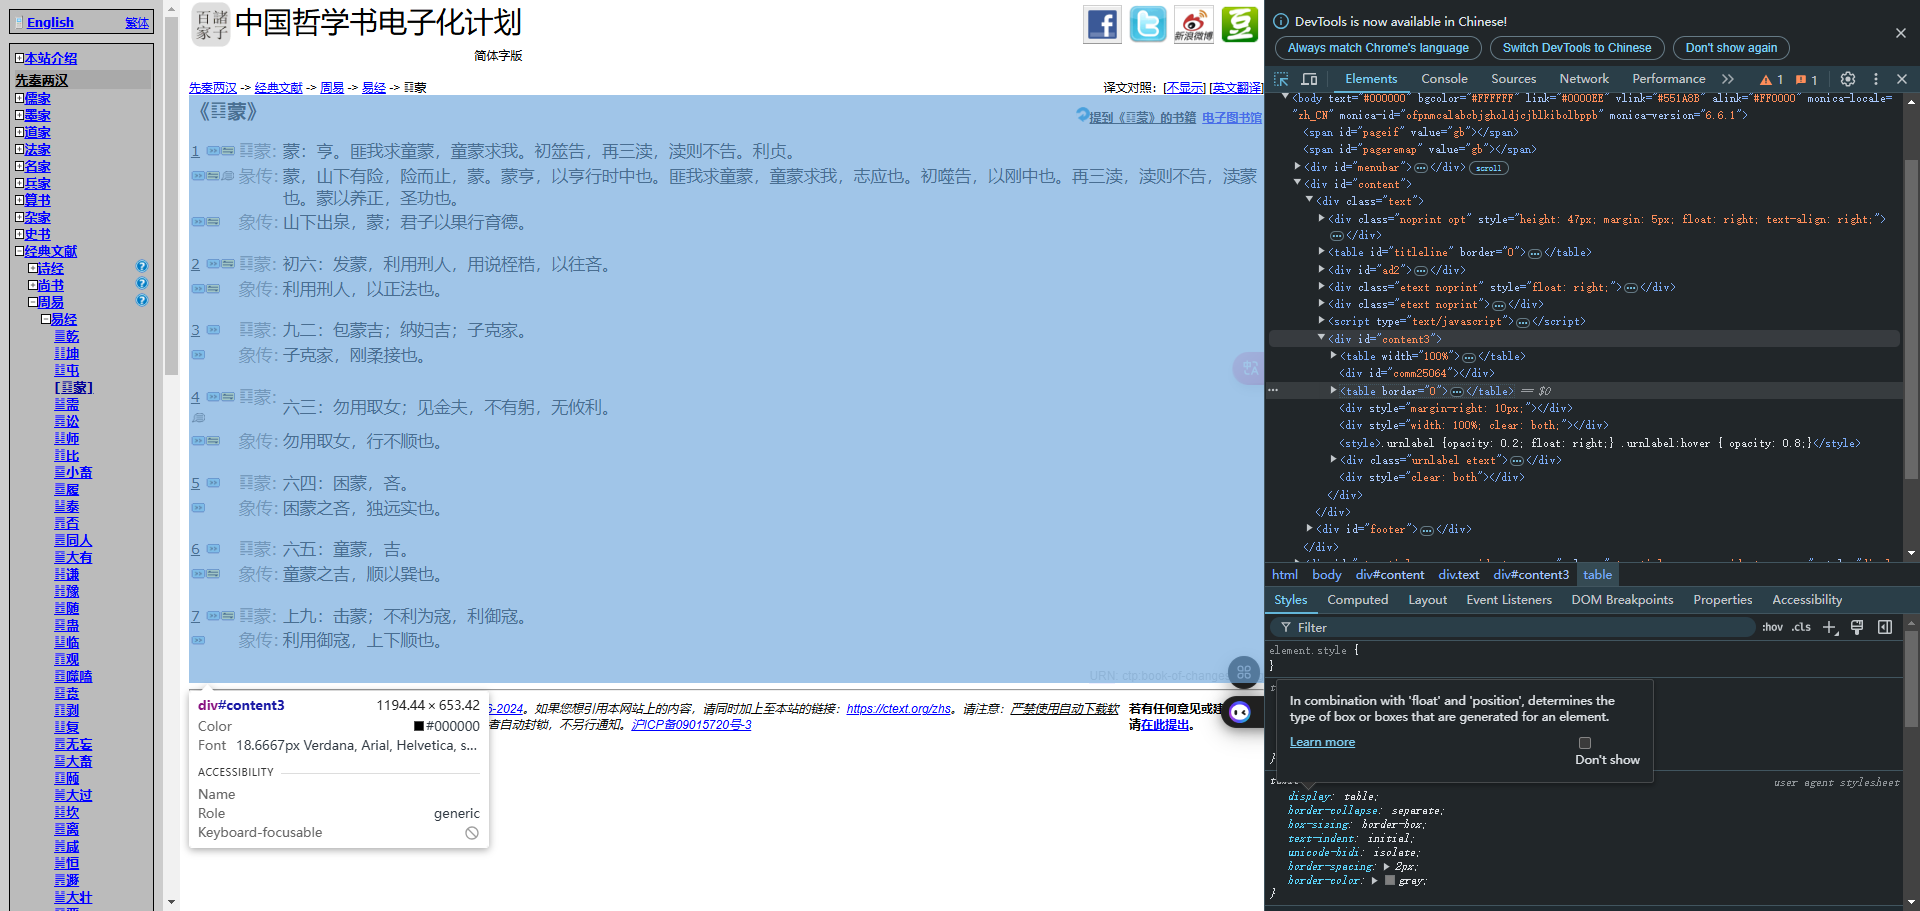1920x911 pixels.
Task: Toggle the device toolbar icon in DevTools
Action: [x=1309, y=79]
